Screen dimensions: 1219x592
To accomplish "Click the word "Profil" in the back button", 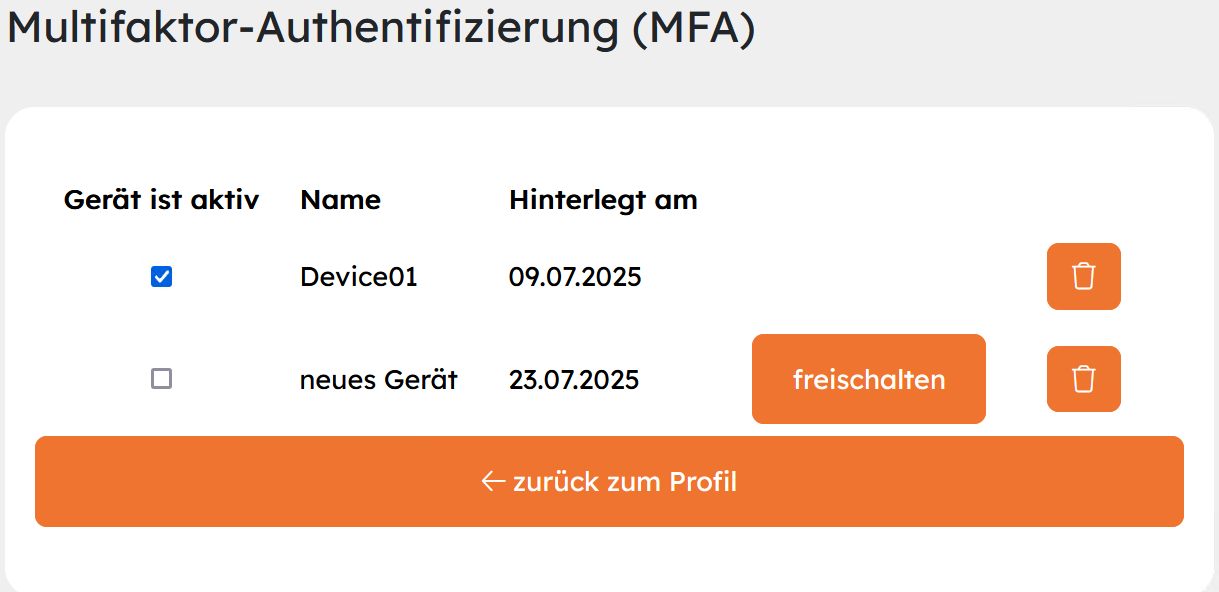I will 703,482.
